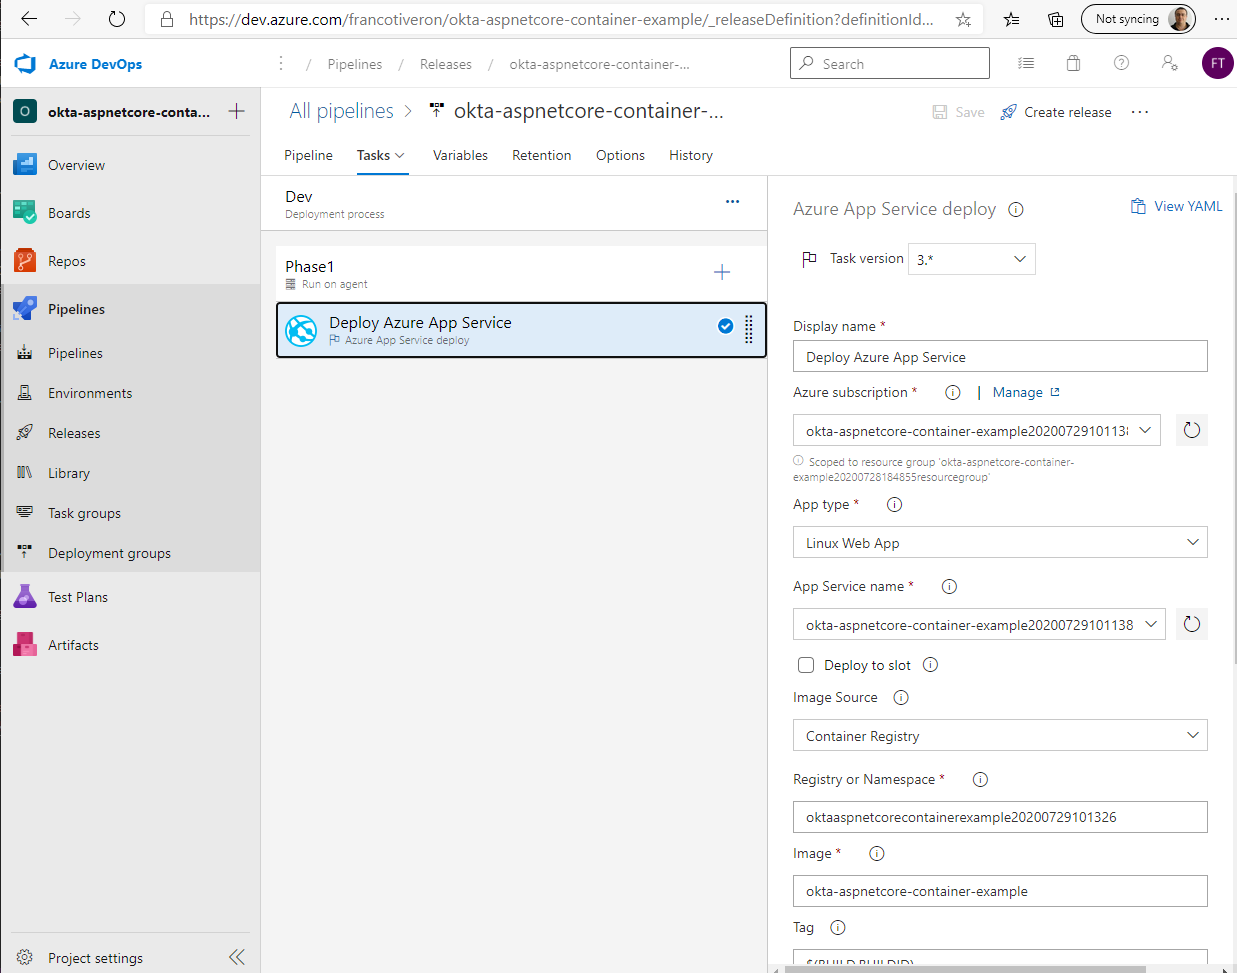The image size is (1237, 973).
Task: Open the Dev stage more options menu
Action: point(732,201)
